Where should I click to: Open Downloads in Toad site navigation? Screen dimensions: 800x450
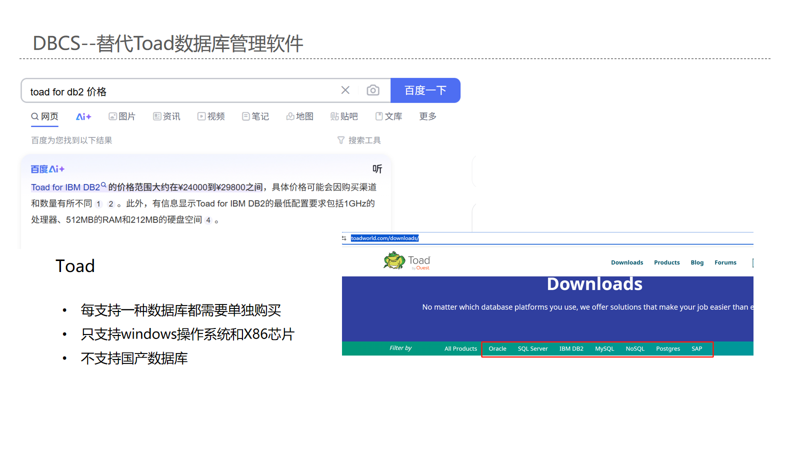click(x=627, y=263)
